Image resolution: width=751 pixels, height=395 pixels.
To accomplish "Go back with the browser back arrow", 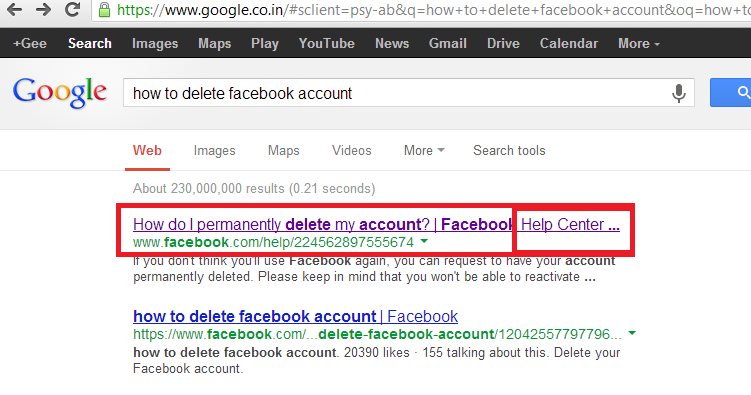I will click(14, 10).
